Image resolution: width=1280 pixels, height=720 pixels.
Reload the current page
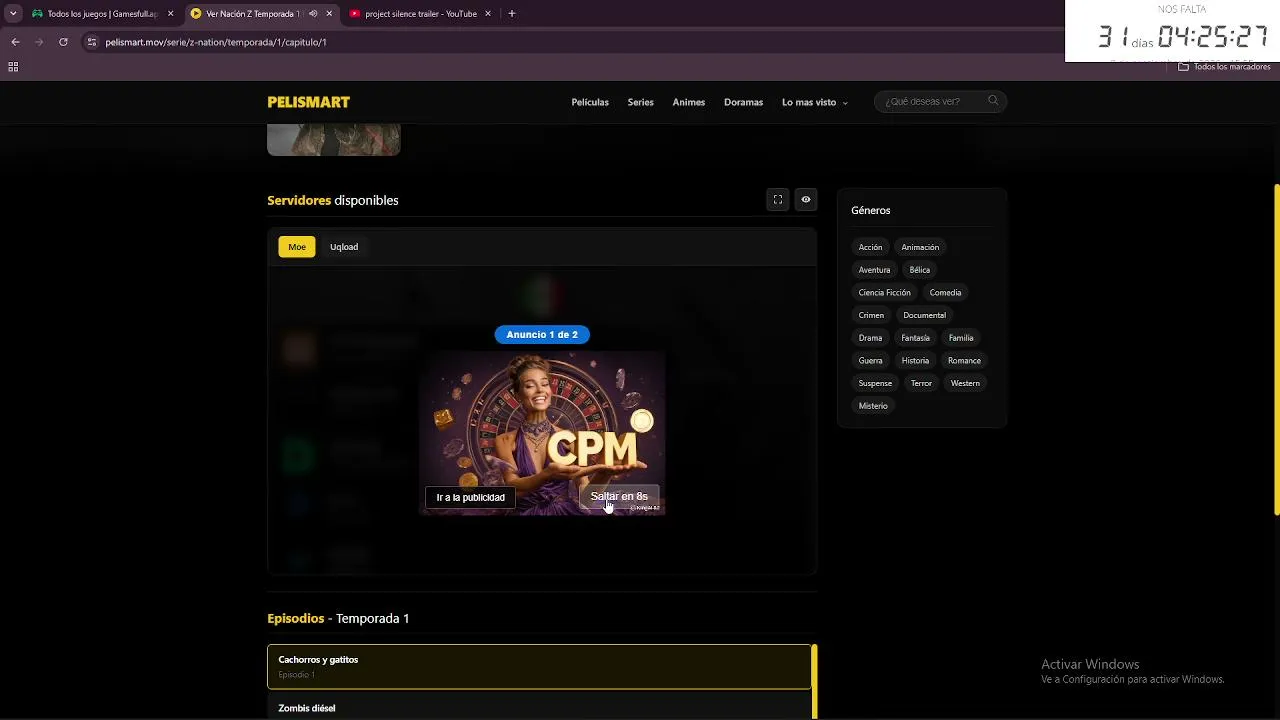(63, 42)
